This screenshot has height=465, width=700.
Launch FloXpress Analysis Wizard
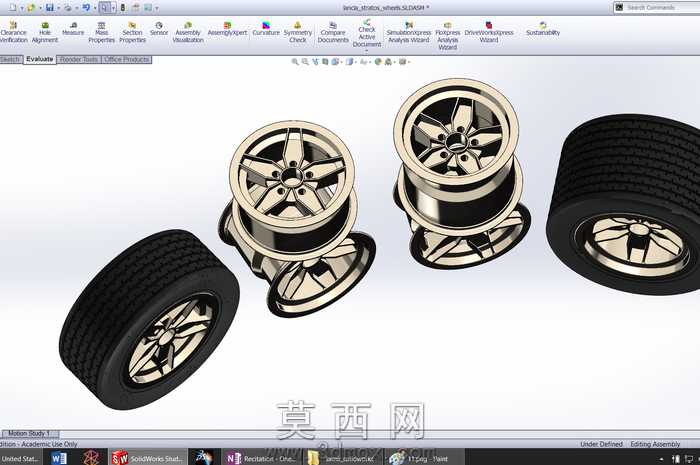448,36
